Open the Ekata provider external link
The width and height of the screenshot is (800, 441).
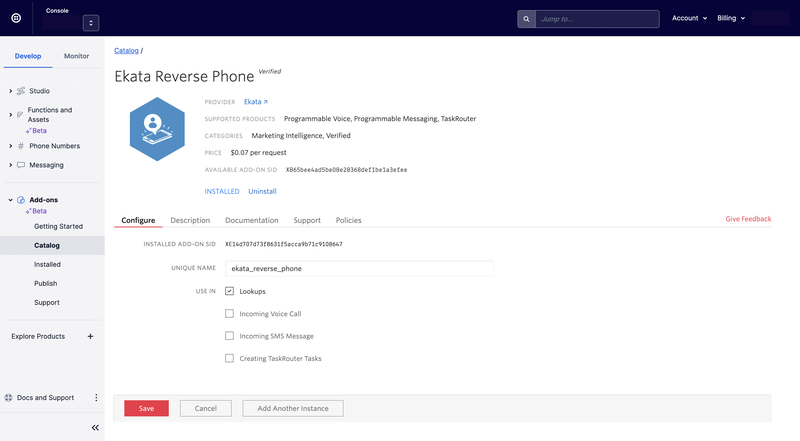[256, 102]
